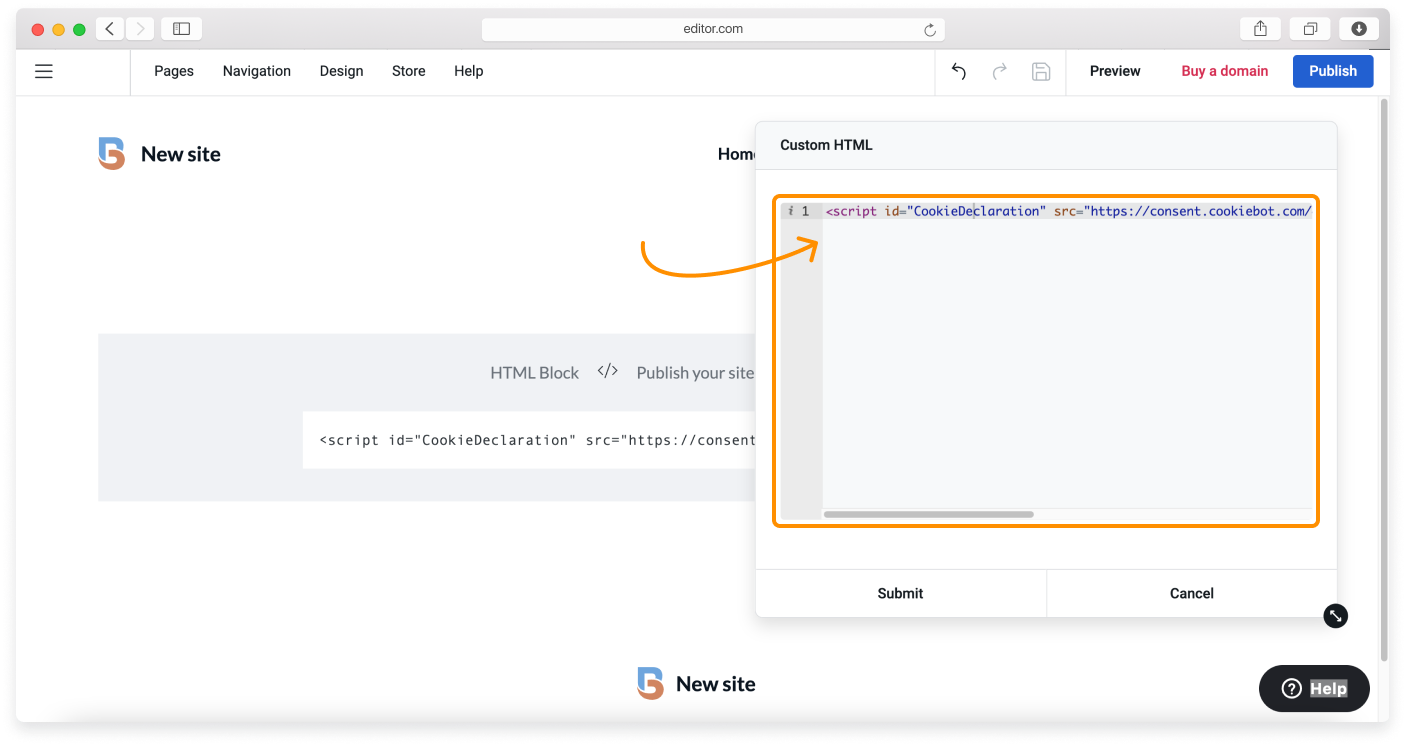
Task: Click the page reload icon
Action: click(930, 30)
